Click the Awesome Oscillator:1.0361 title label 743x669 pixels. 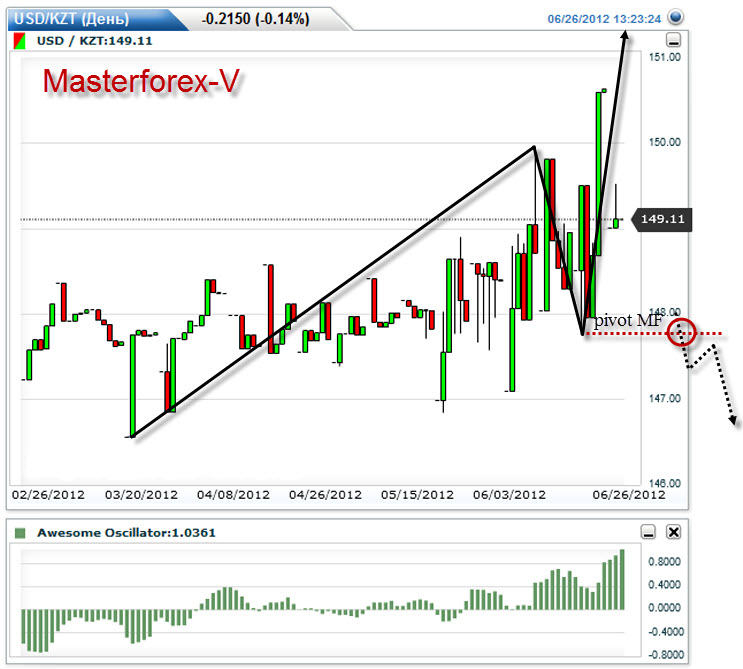tap(126, 533)
